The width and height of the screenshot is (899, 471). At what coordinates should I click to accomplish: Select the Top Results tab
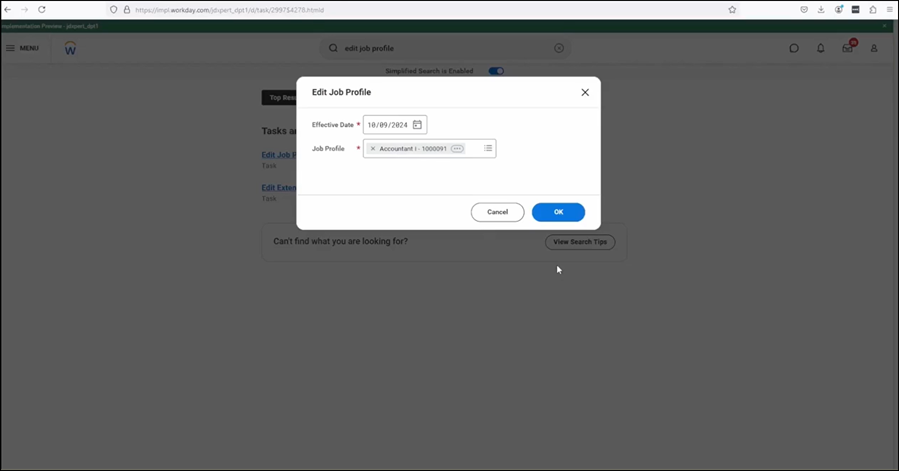pyautogui.click(x=279, y=98)
